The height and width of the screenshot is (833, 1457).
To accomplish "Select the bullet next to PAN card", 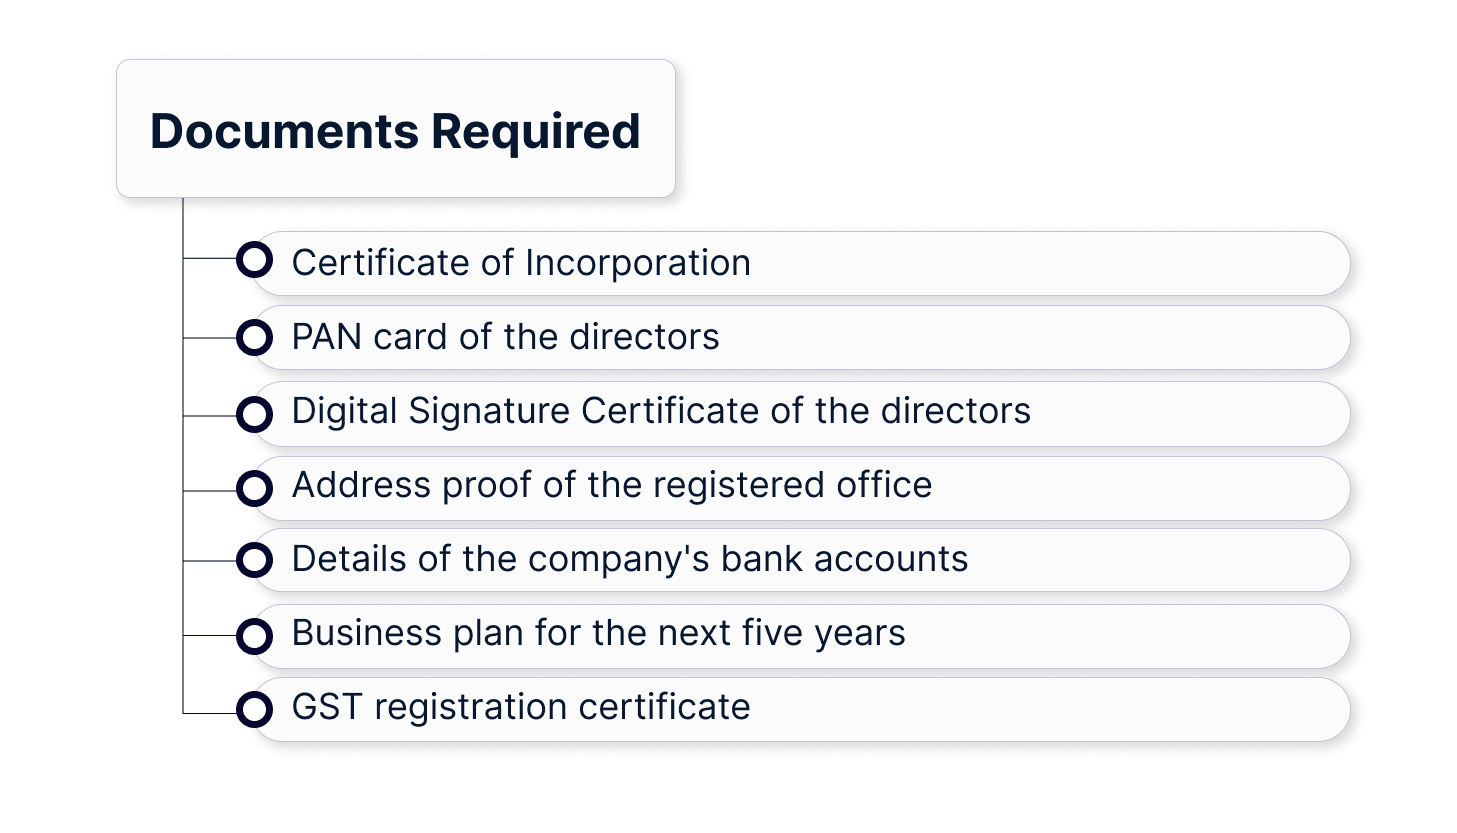I will 254,338.
